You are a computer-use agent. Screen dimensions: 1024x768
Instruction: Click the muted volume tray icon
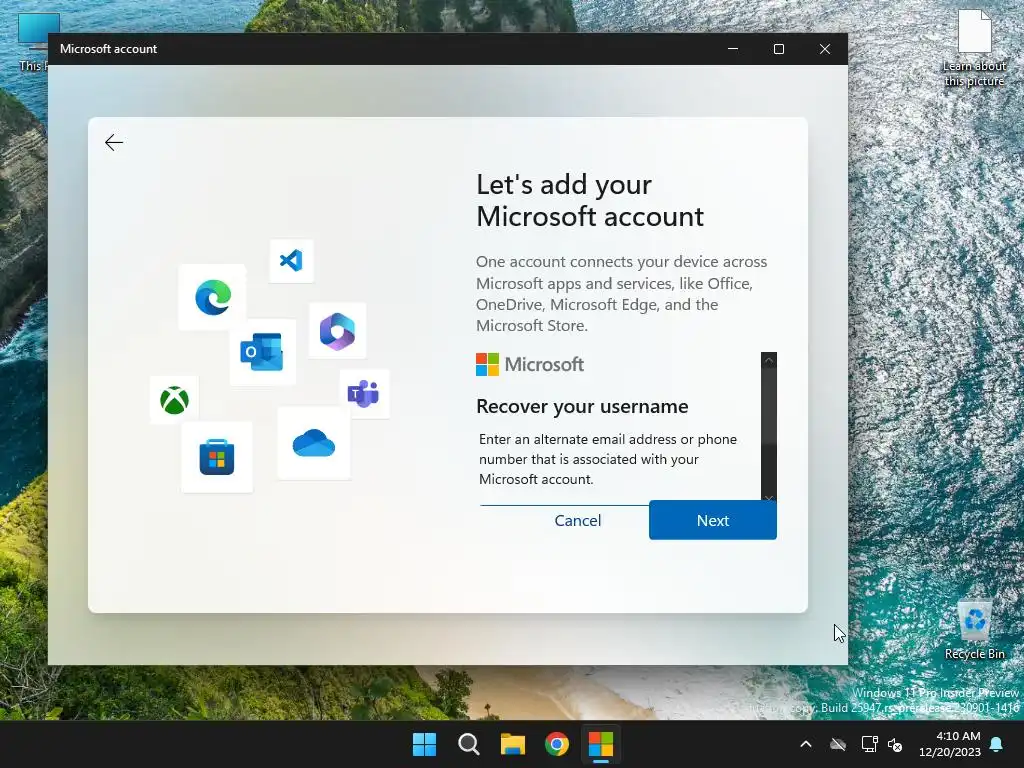(x=895, y=744)
